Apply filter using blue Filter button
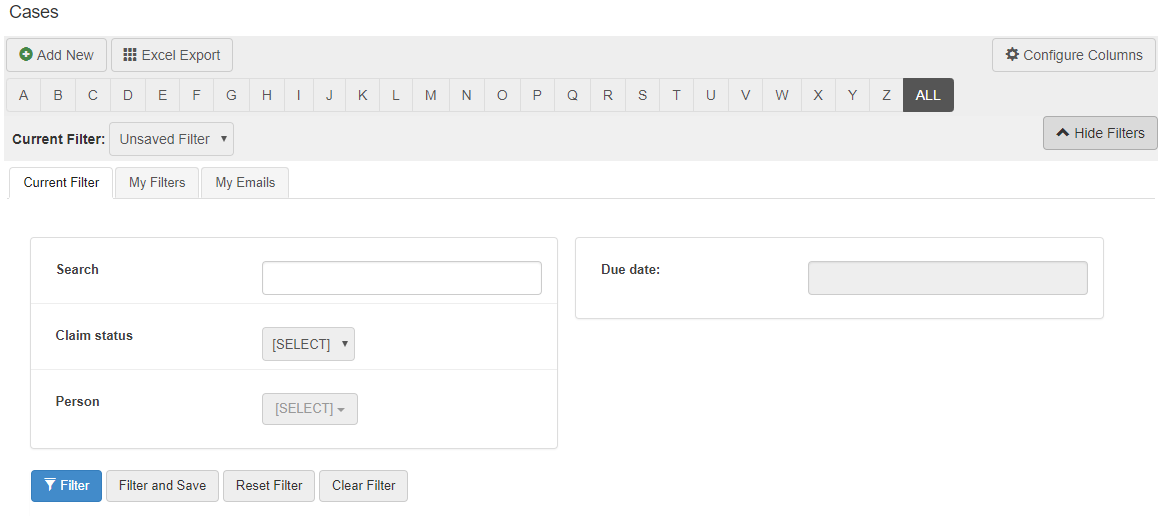This screenshot has width=1164, height=516. (66, 485)
